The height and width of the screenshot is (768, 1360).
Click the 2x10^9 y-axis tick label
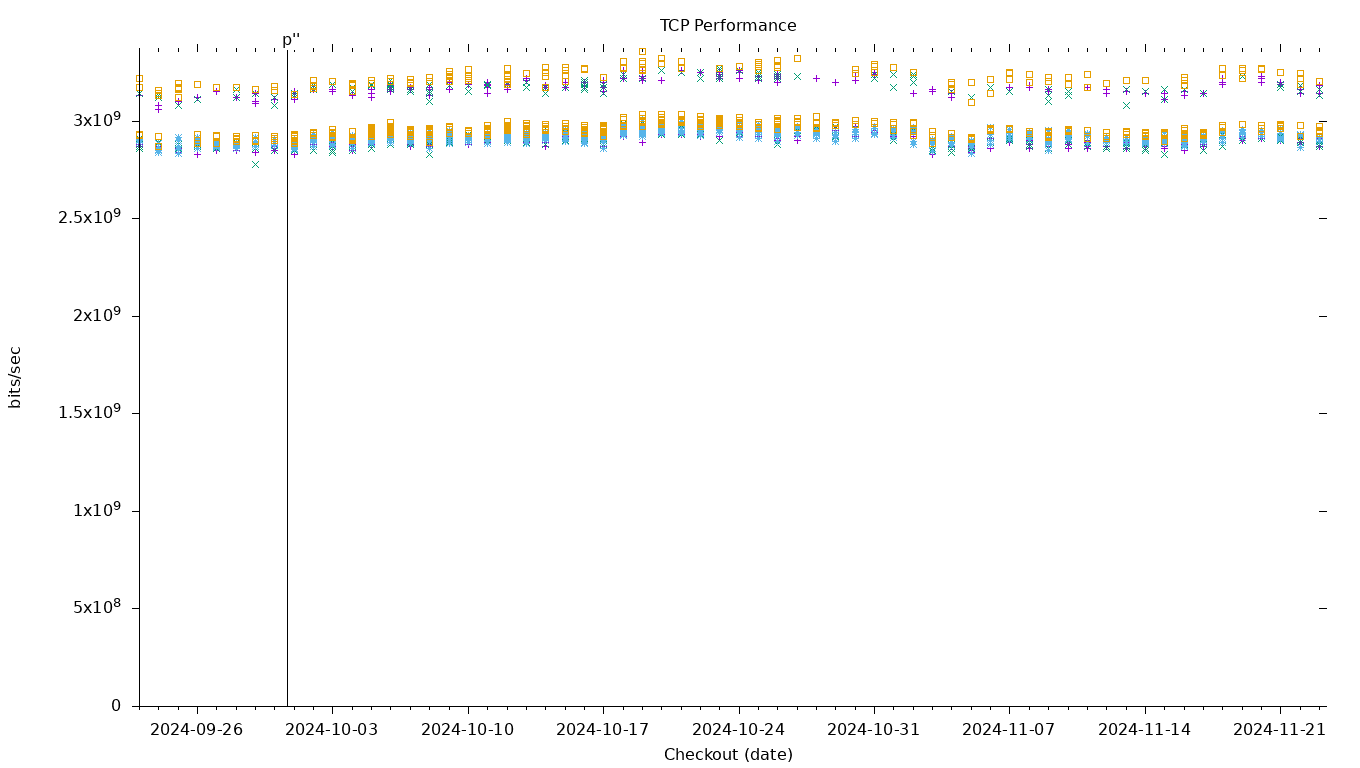pos(97,315)
